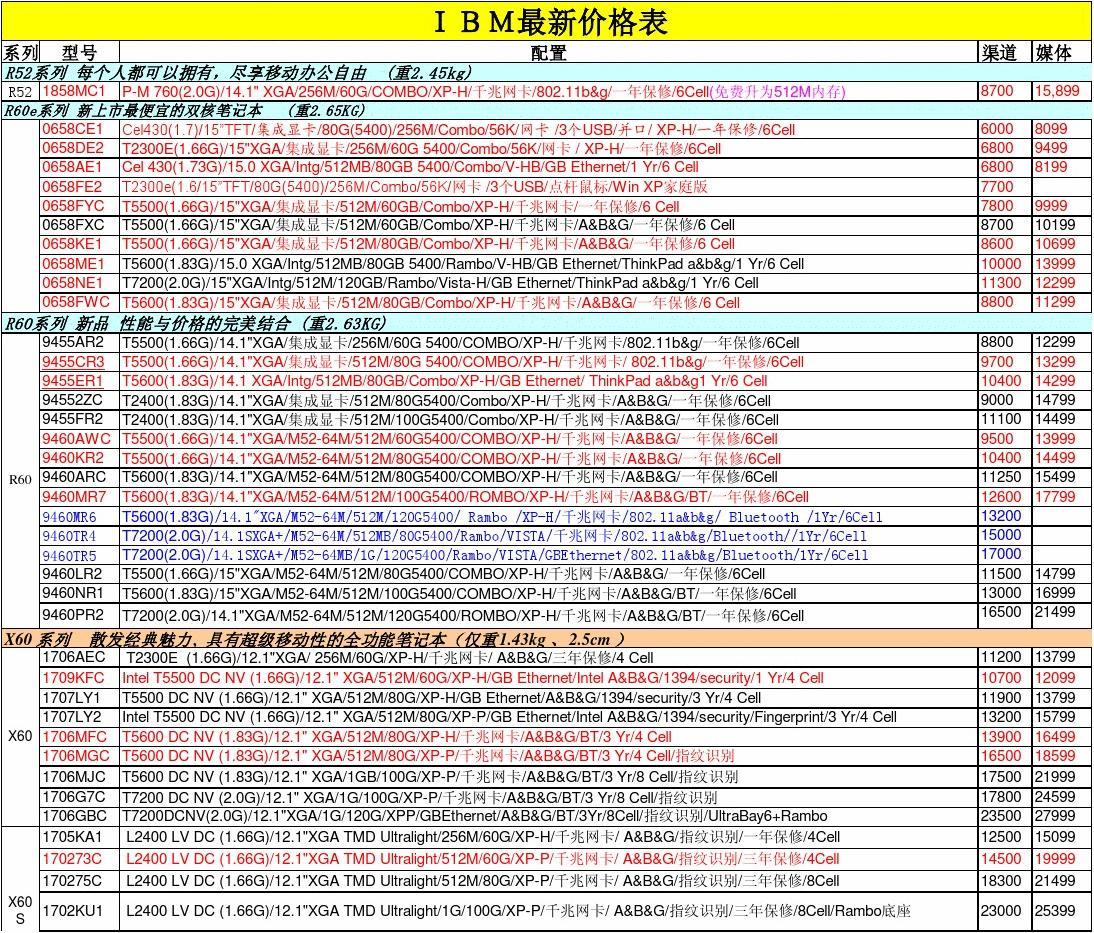
Task: Select the 系列 column header
Action: (x=21, y=52)
